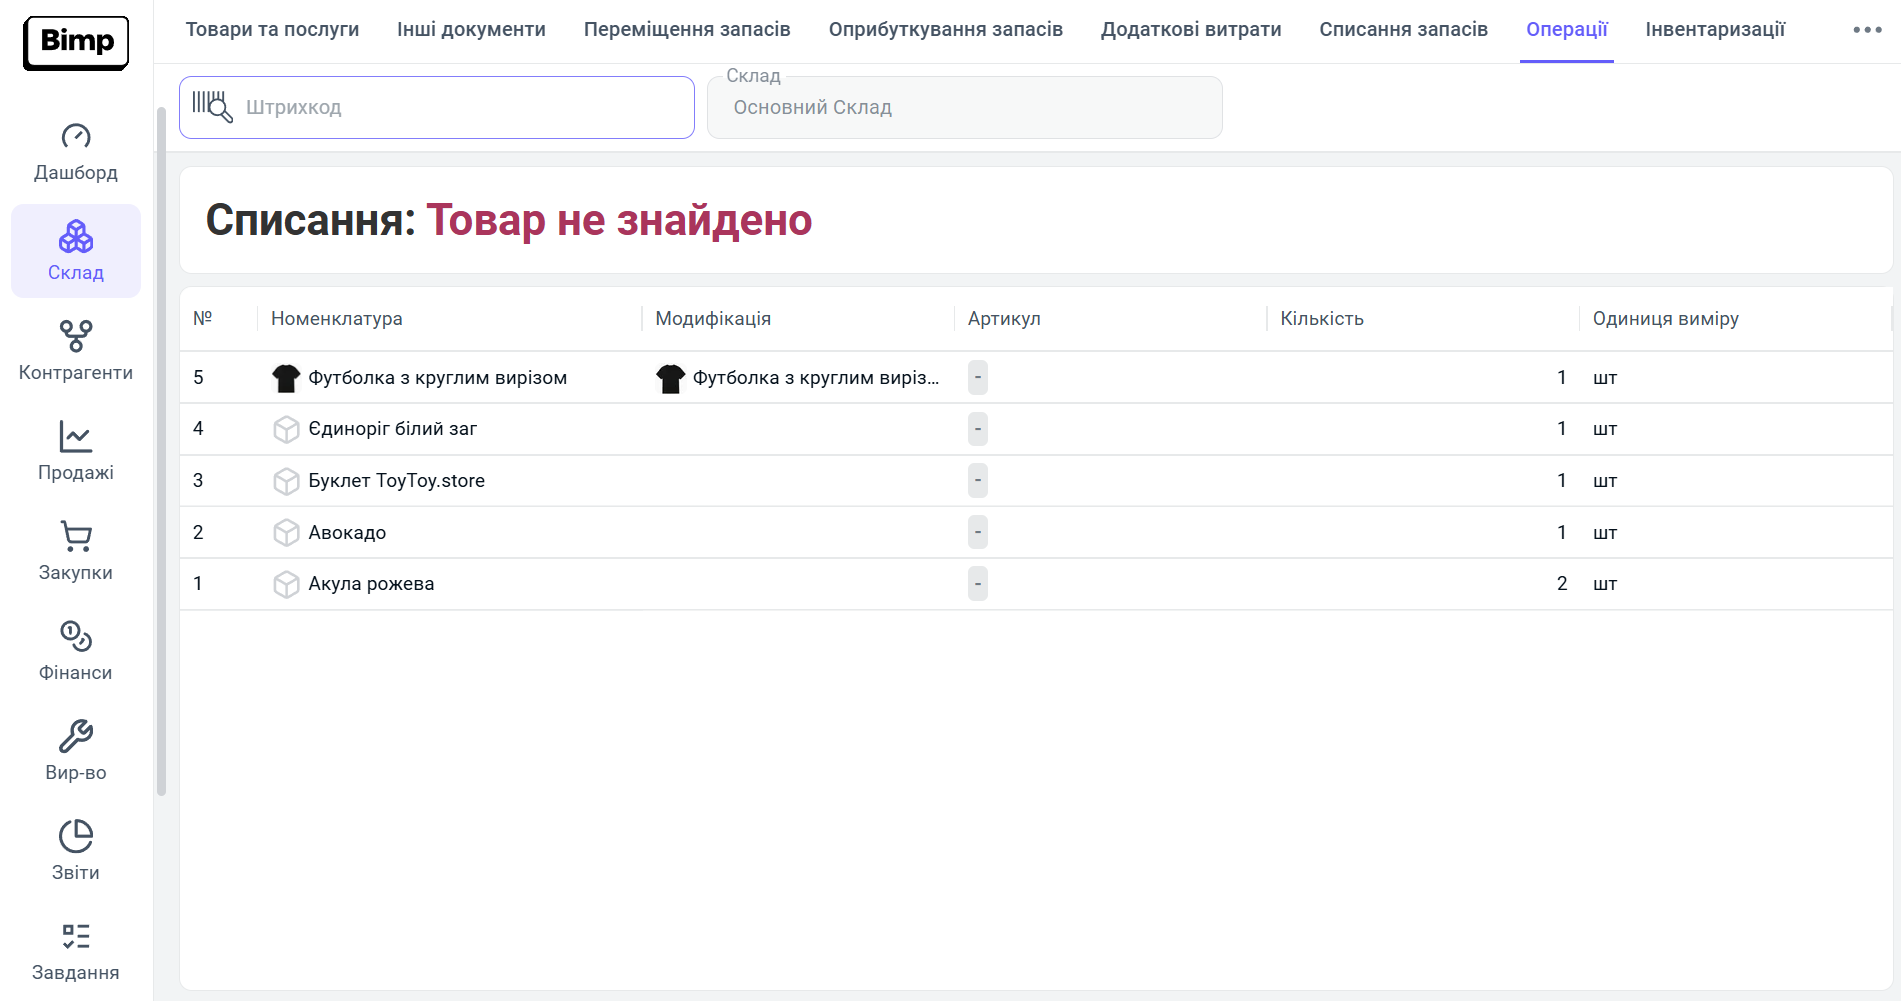The image size is (1901, 1001).
Task: Click the Кількість column header
Action: [1321, 319]
